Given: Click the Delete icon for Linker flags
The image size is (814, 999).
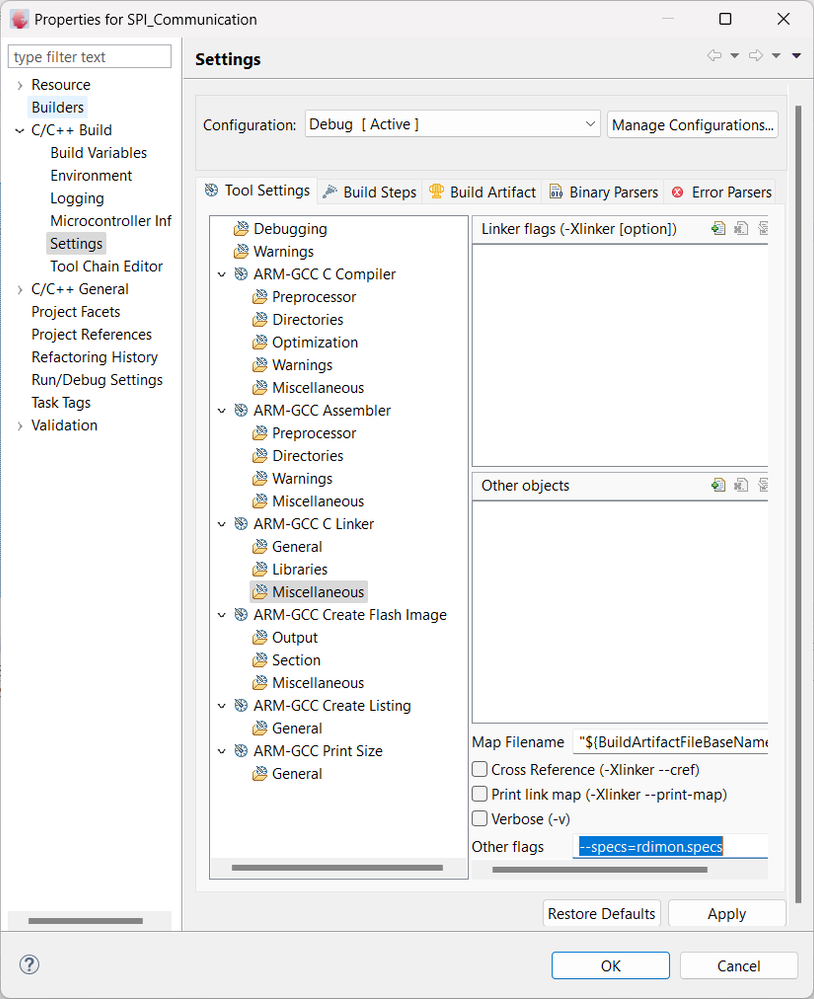Looking at the screenshot, I should pyautogui.click(x=740, y=228).
